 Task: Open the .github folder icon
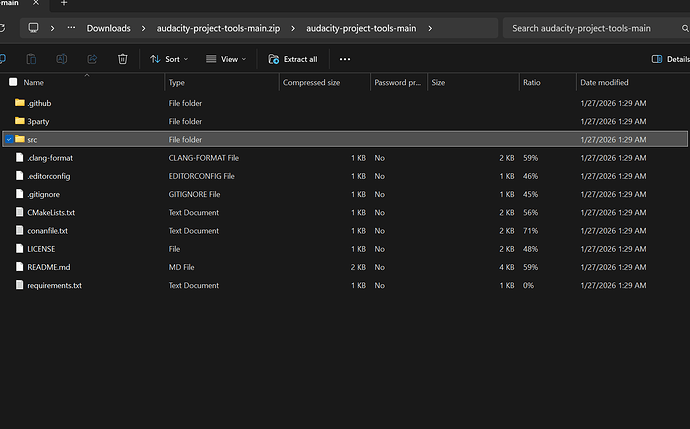19,103
